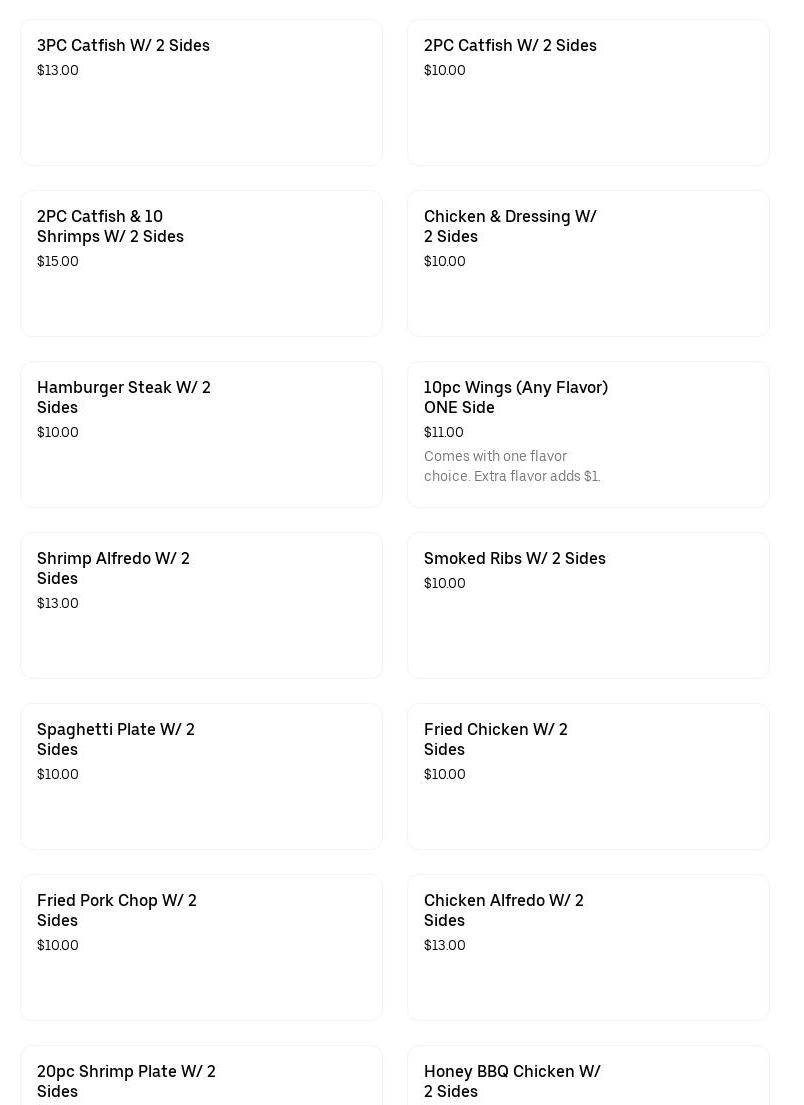
Task: Click the $11.00 price under 10pc Wings
Action: point(444,433)
